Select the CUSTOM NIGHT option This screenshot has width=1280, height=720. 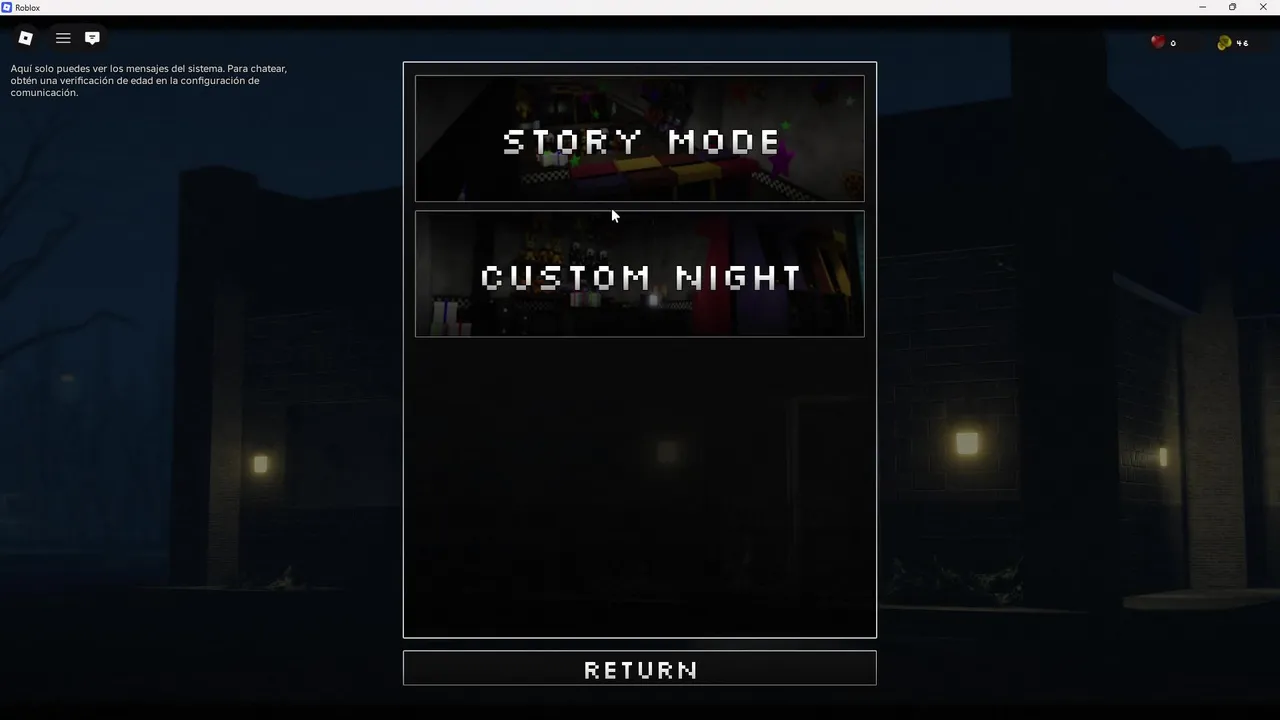[x=640, y=274]
